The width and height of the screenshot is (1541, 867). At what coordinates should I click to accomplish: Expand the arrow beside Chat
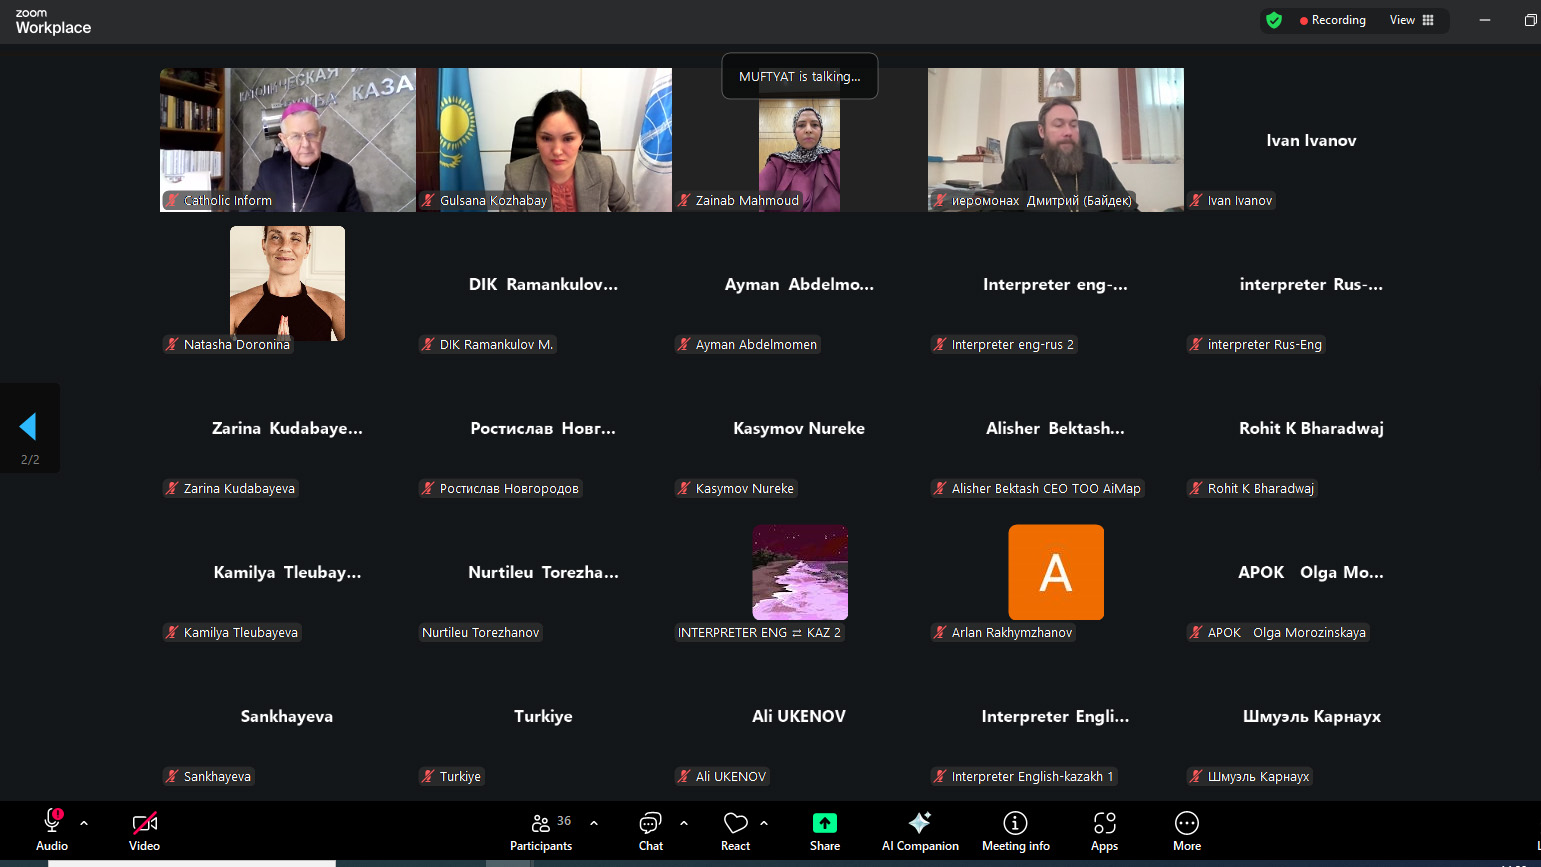click(x=684, y=823)
